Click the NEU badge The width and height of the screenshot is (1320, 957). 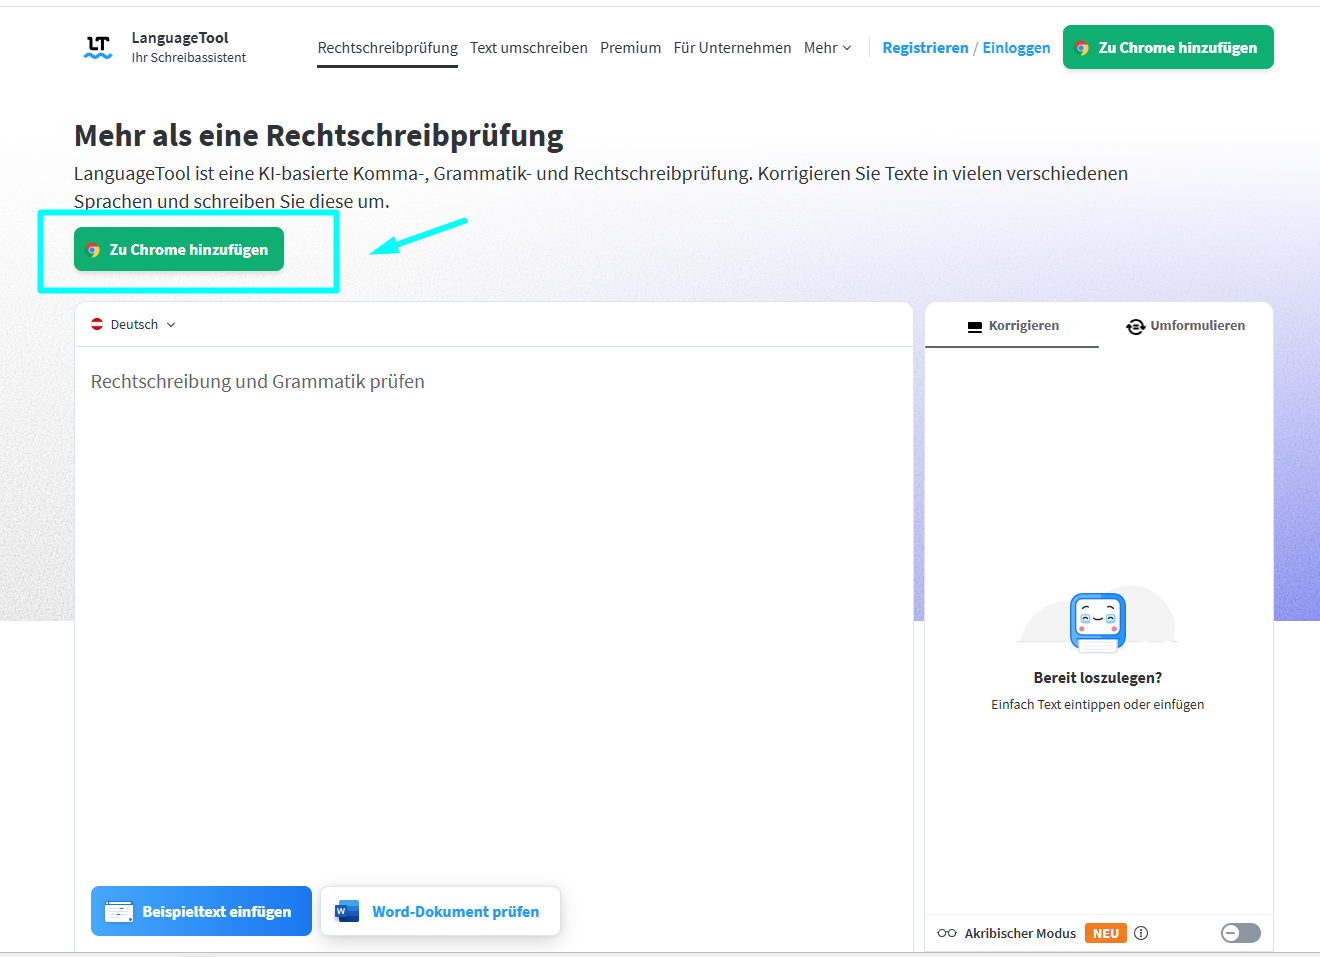coord(1106,933)
